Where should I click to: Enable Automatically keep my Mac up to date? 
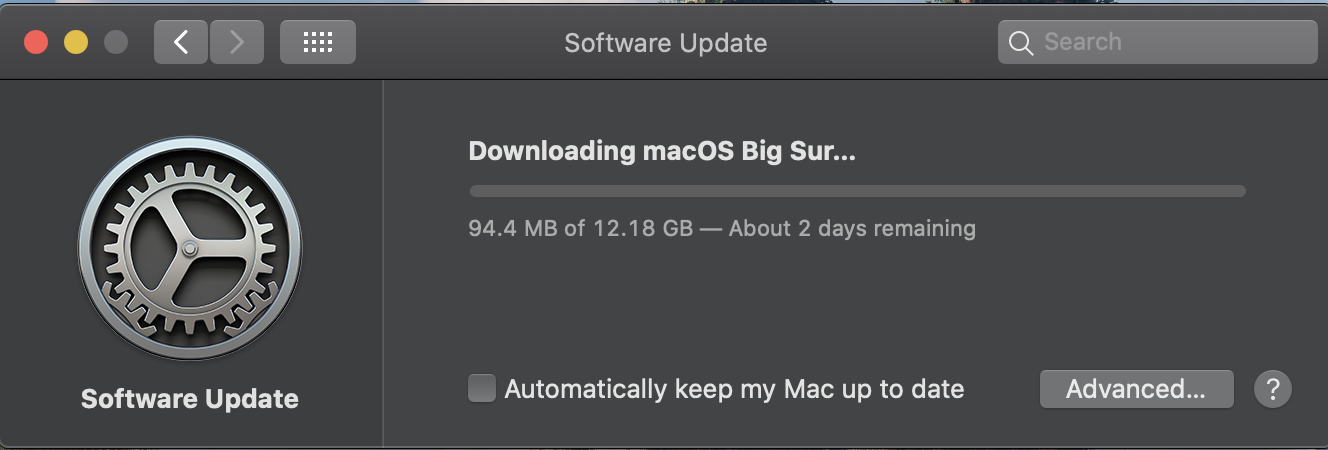click(482, 388)
